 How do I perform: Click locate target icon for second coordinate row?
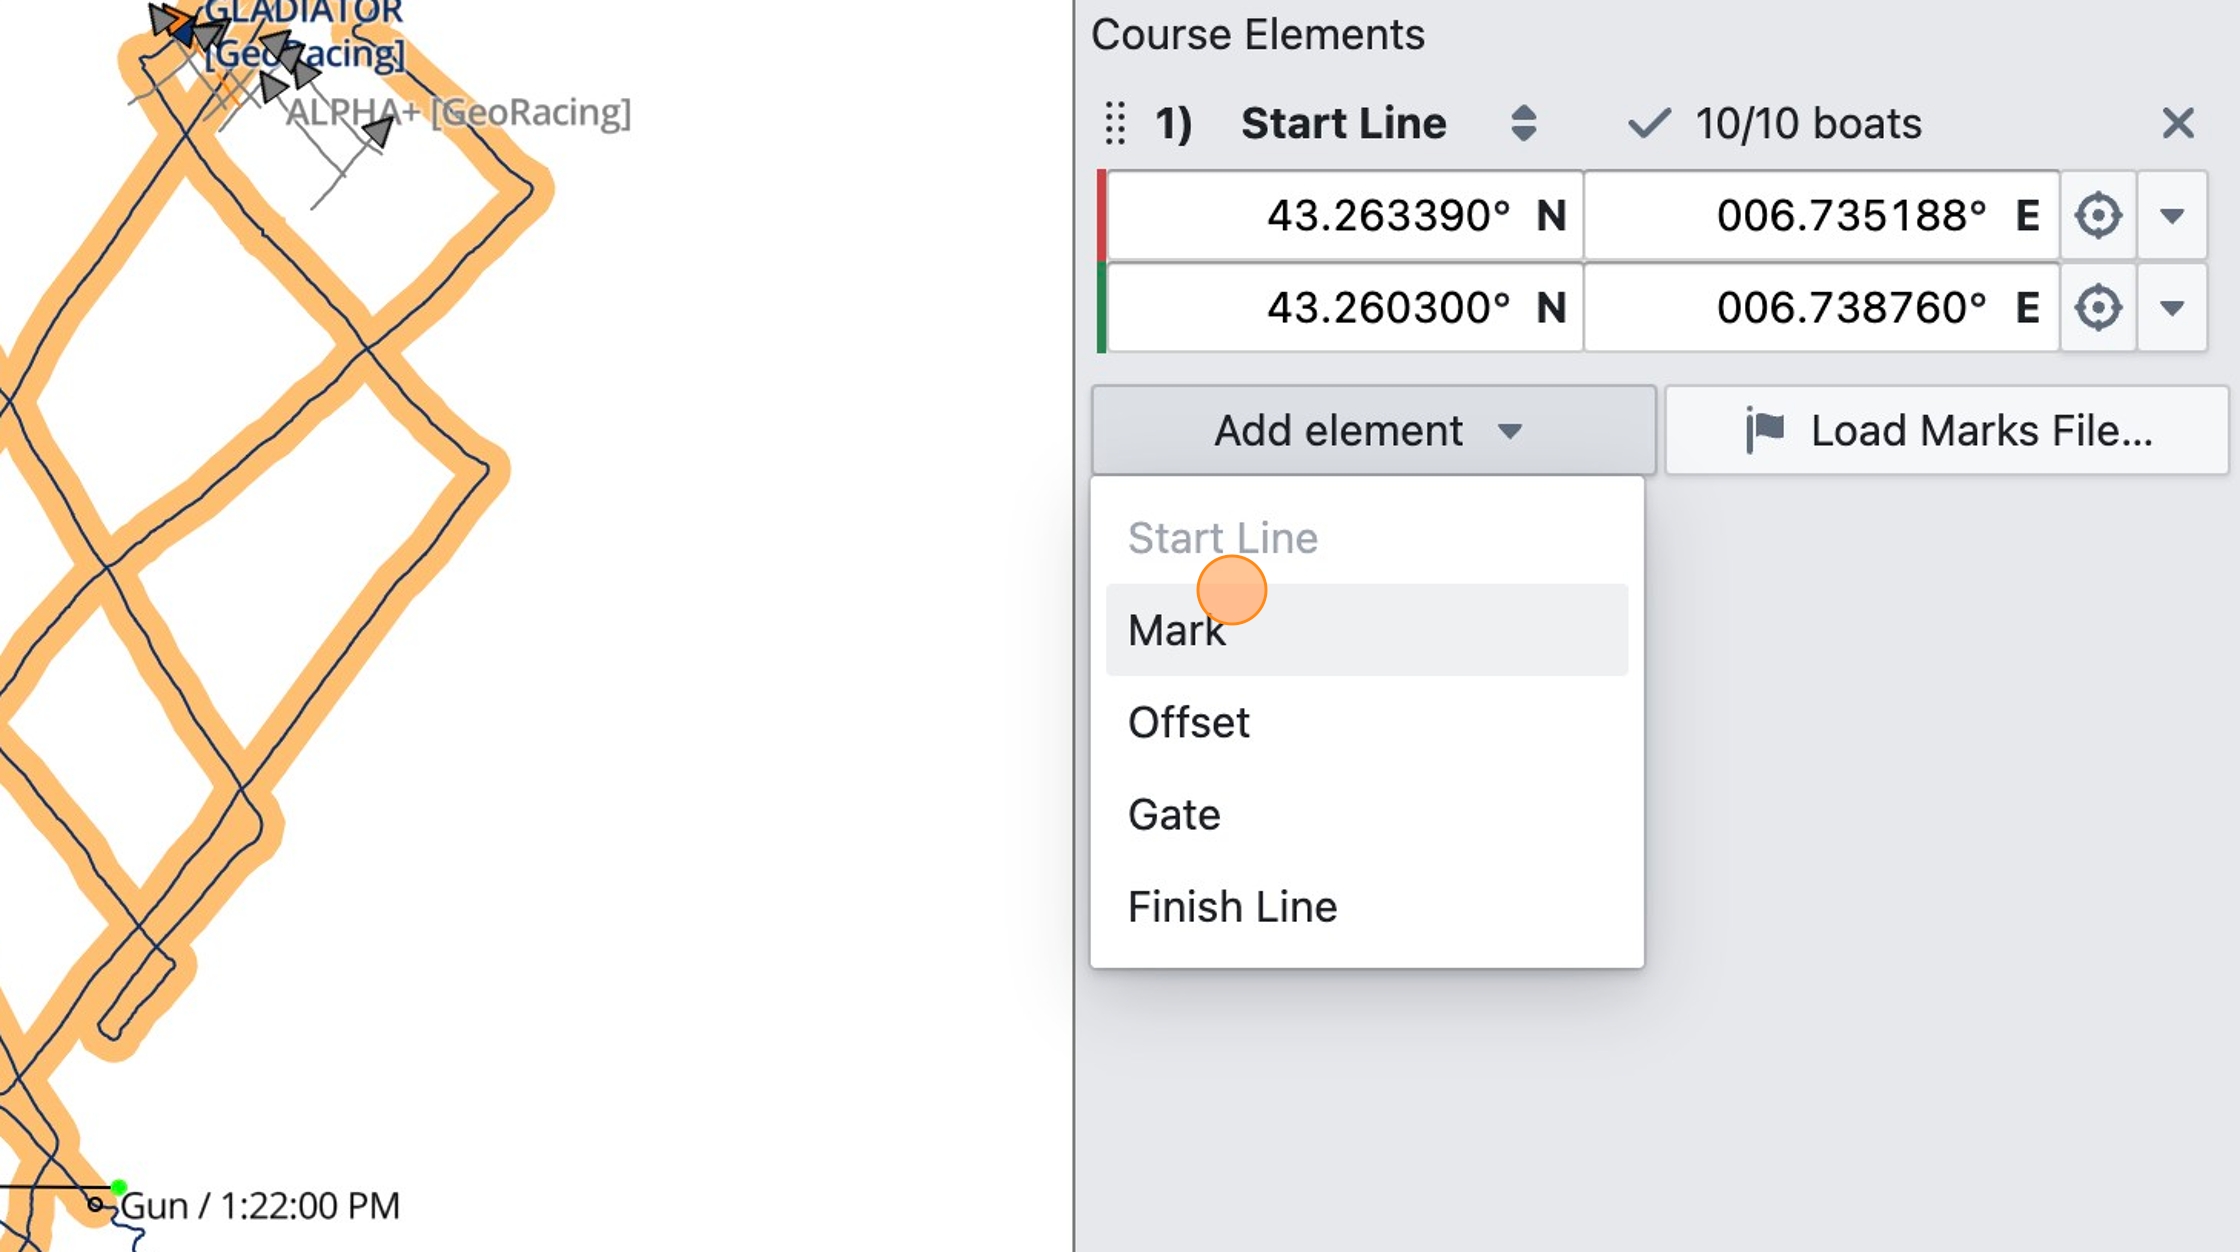[x=2098, y=308]
